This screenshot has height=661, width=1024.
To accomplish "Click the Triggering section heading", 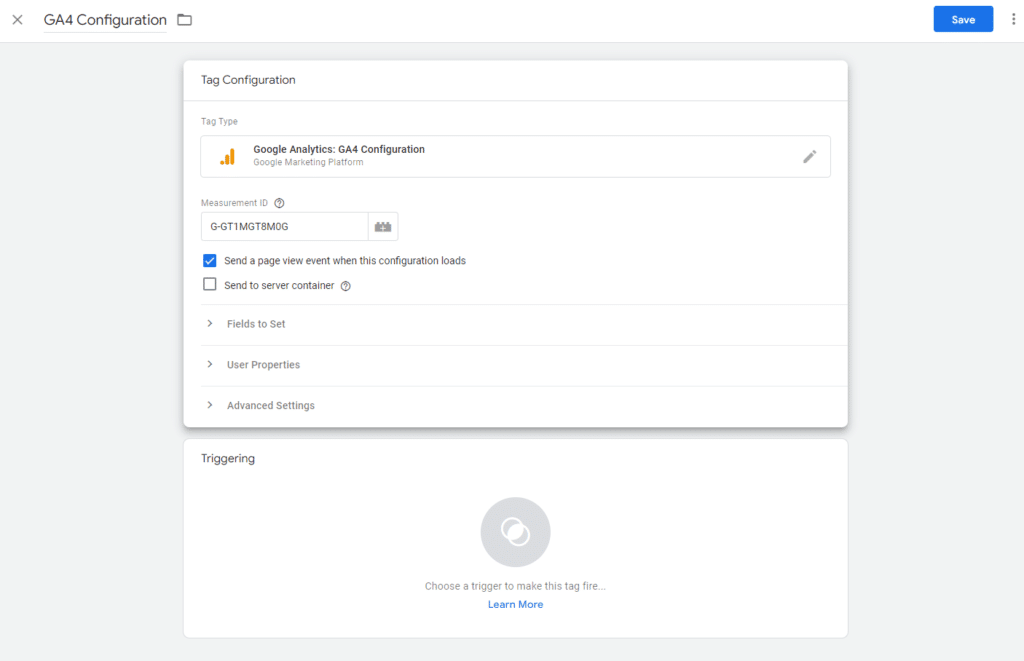I will pos(228,459).
